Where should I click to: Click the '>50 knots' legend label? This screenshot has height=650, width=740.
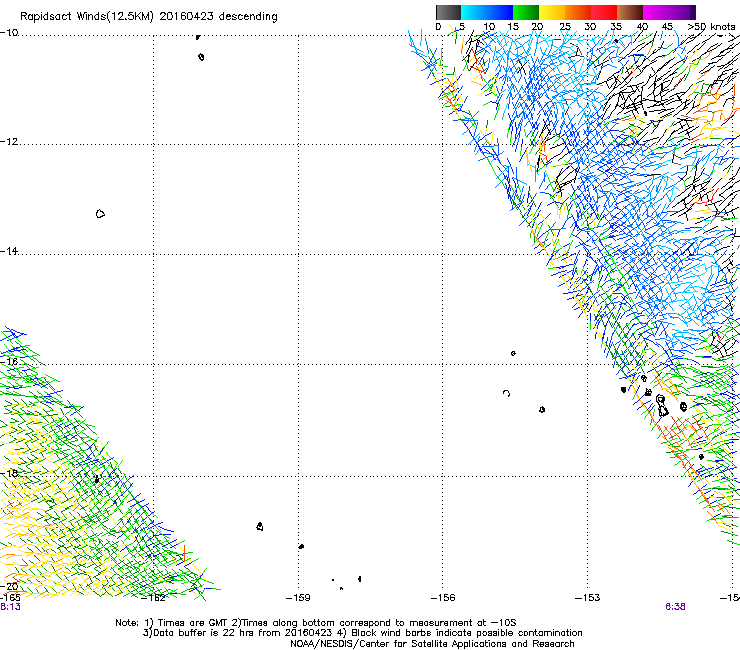coord(711,27)
